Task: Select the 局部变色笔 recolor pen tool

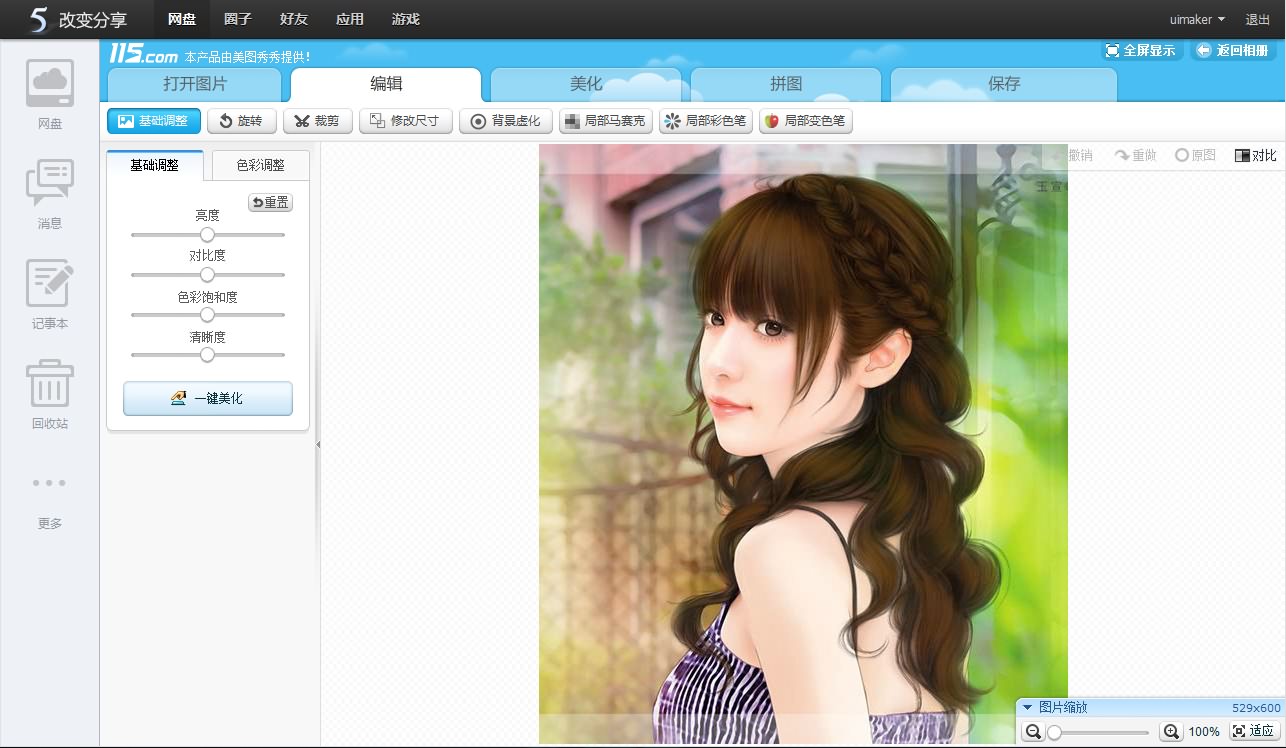Action: coord(806,121)
